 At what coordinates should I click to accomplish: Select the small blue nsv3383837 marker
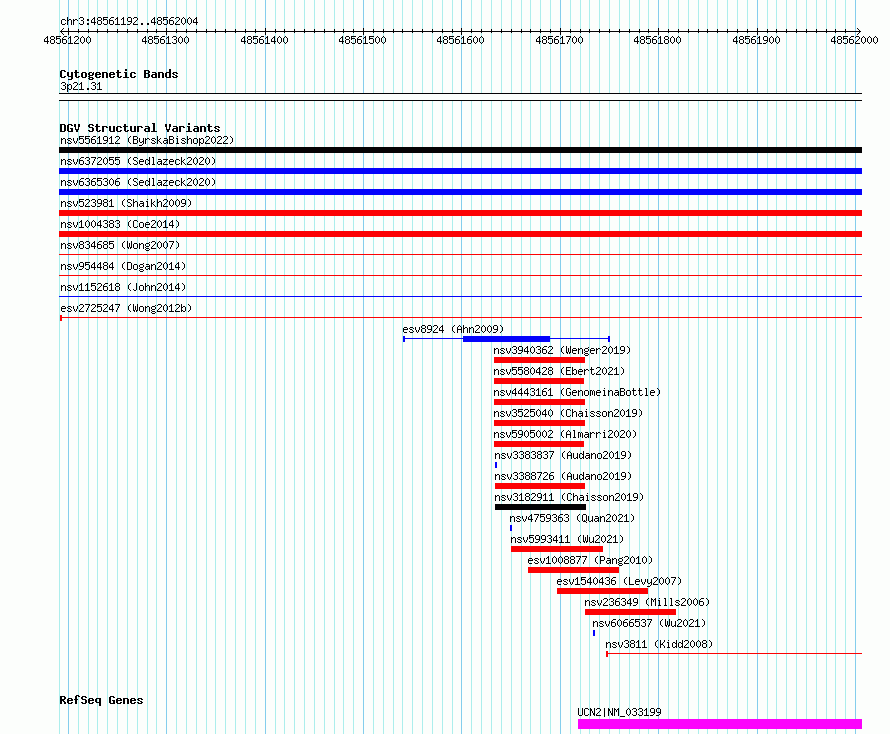point(496,465)
